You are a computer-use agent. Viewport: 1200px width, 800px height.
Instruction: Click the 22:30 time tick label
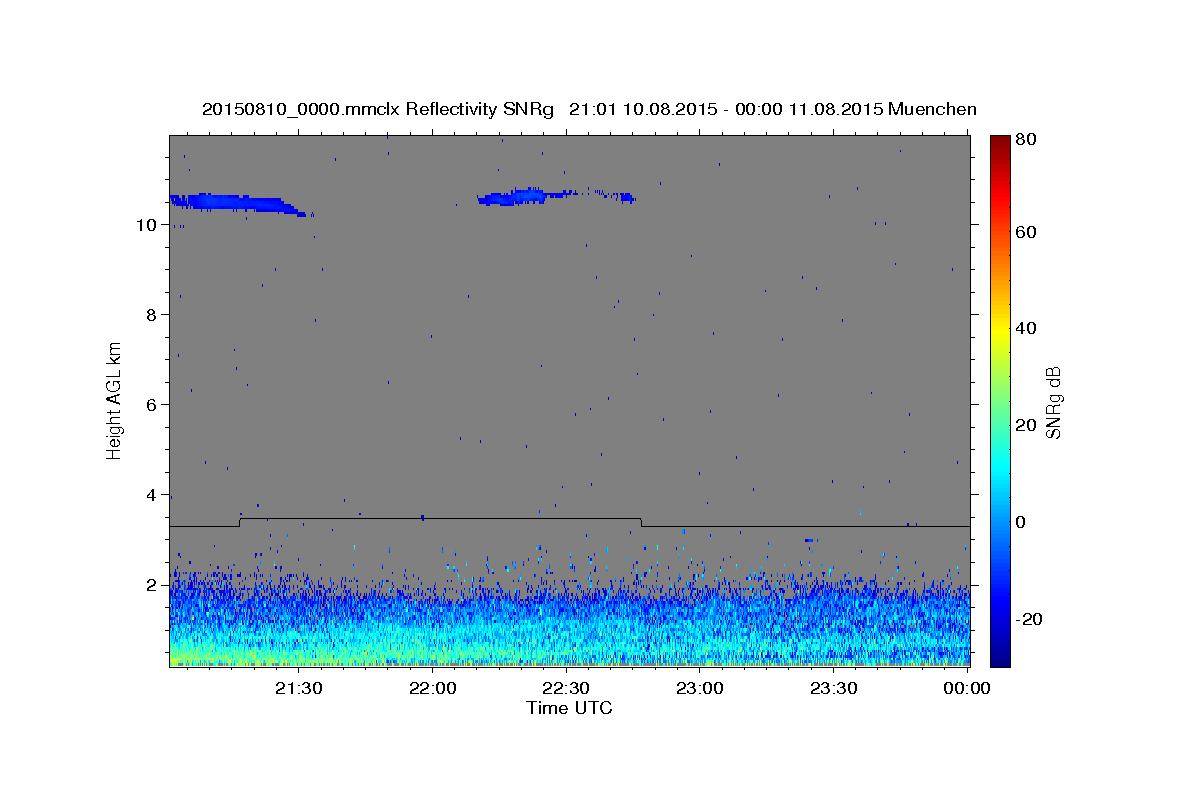[566, 689]
